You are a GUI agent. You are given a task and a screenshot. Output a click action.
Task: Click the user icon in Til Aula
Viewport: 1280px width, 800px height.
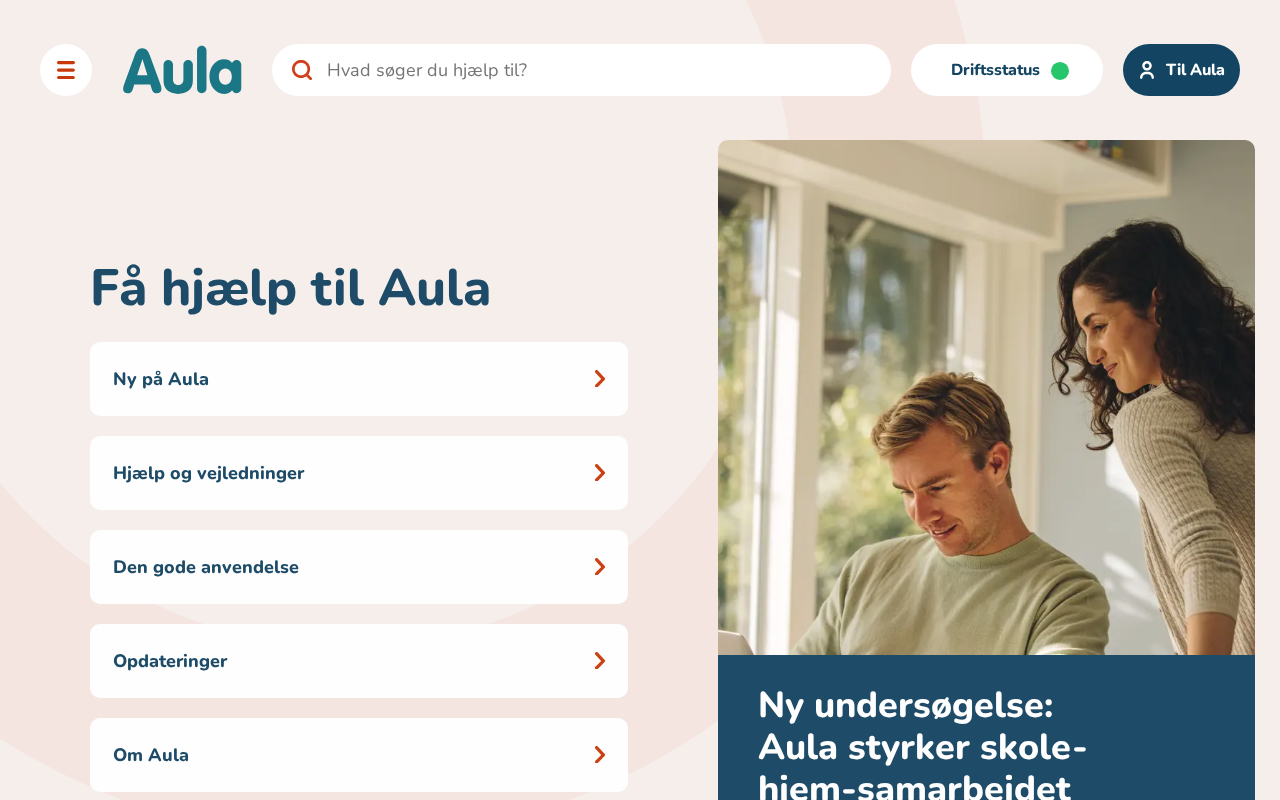(1147, 70)
